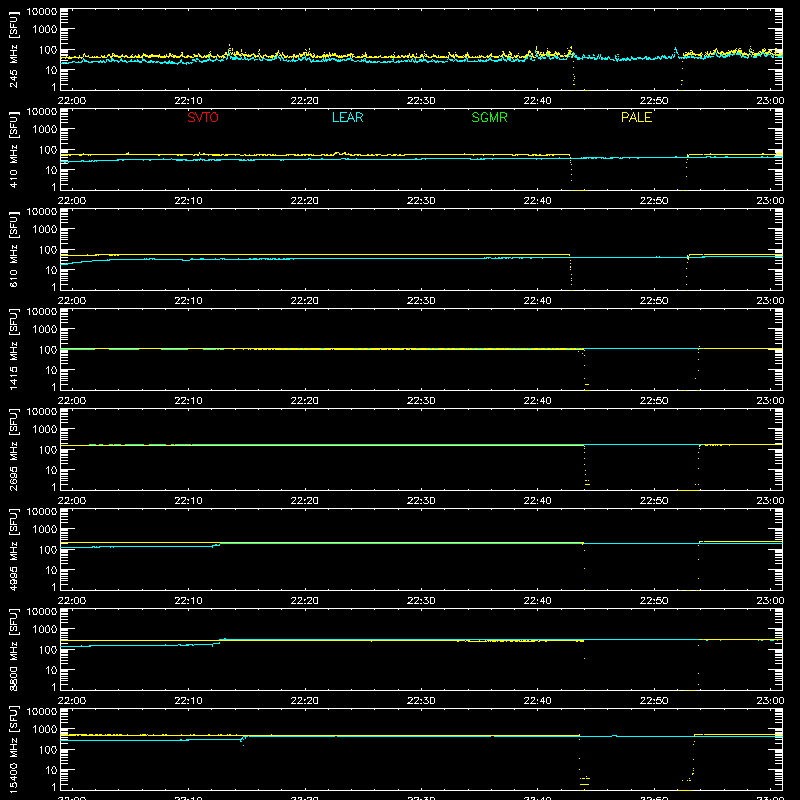This screenshot has width=800, height=800.
Task: Click 22:10 label under the 610 MHz plot
Action: (188, 301)
